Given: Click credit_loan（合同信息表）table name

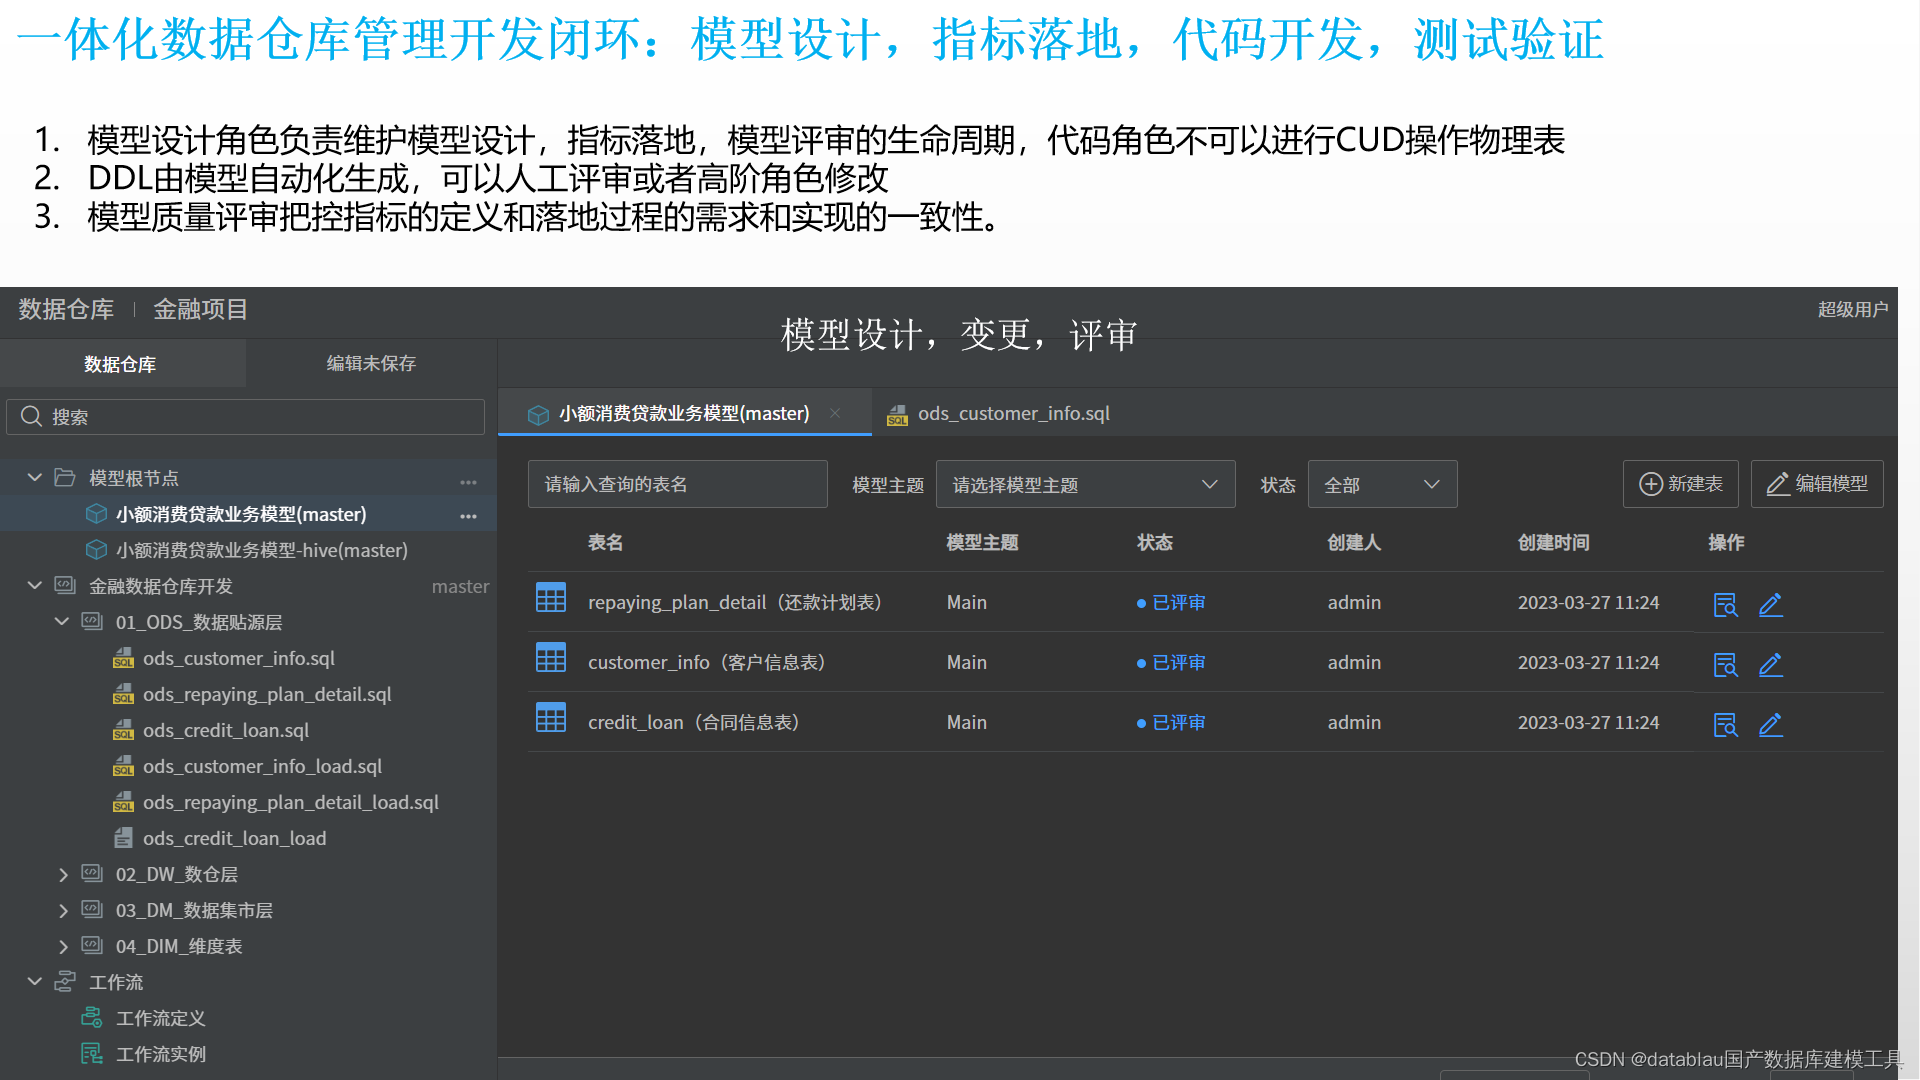Looking at the screenshot, I should (x=694, y=722).
